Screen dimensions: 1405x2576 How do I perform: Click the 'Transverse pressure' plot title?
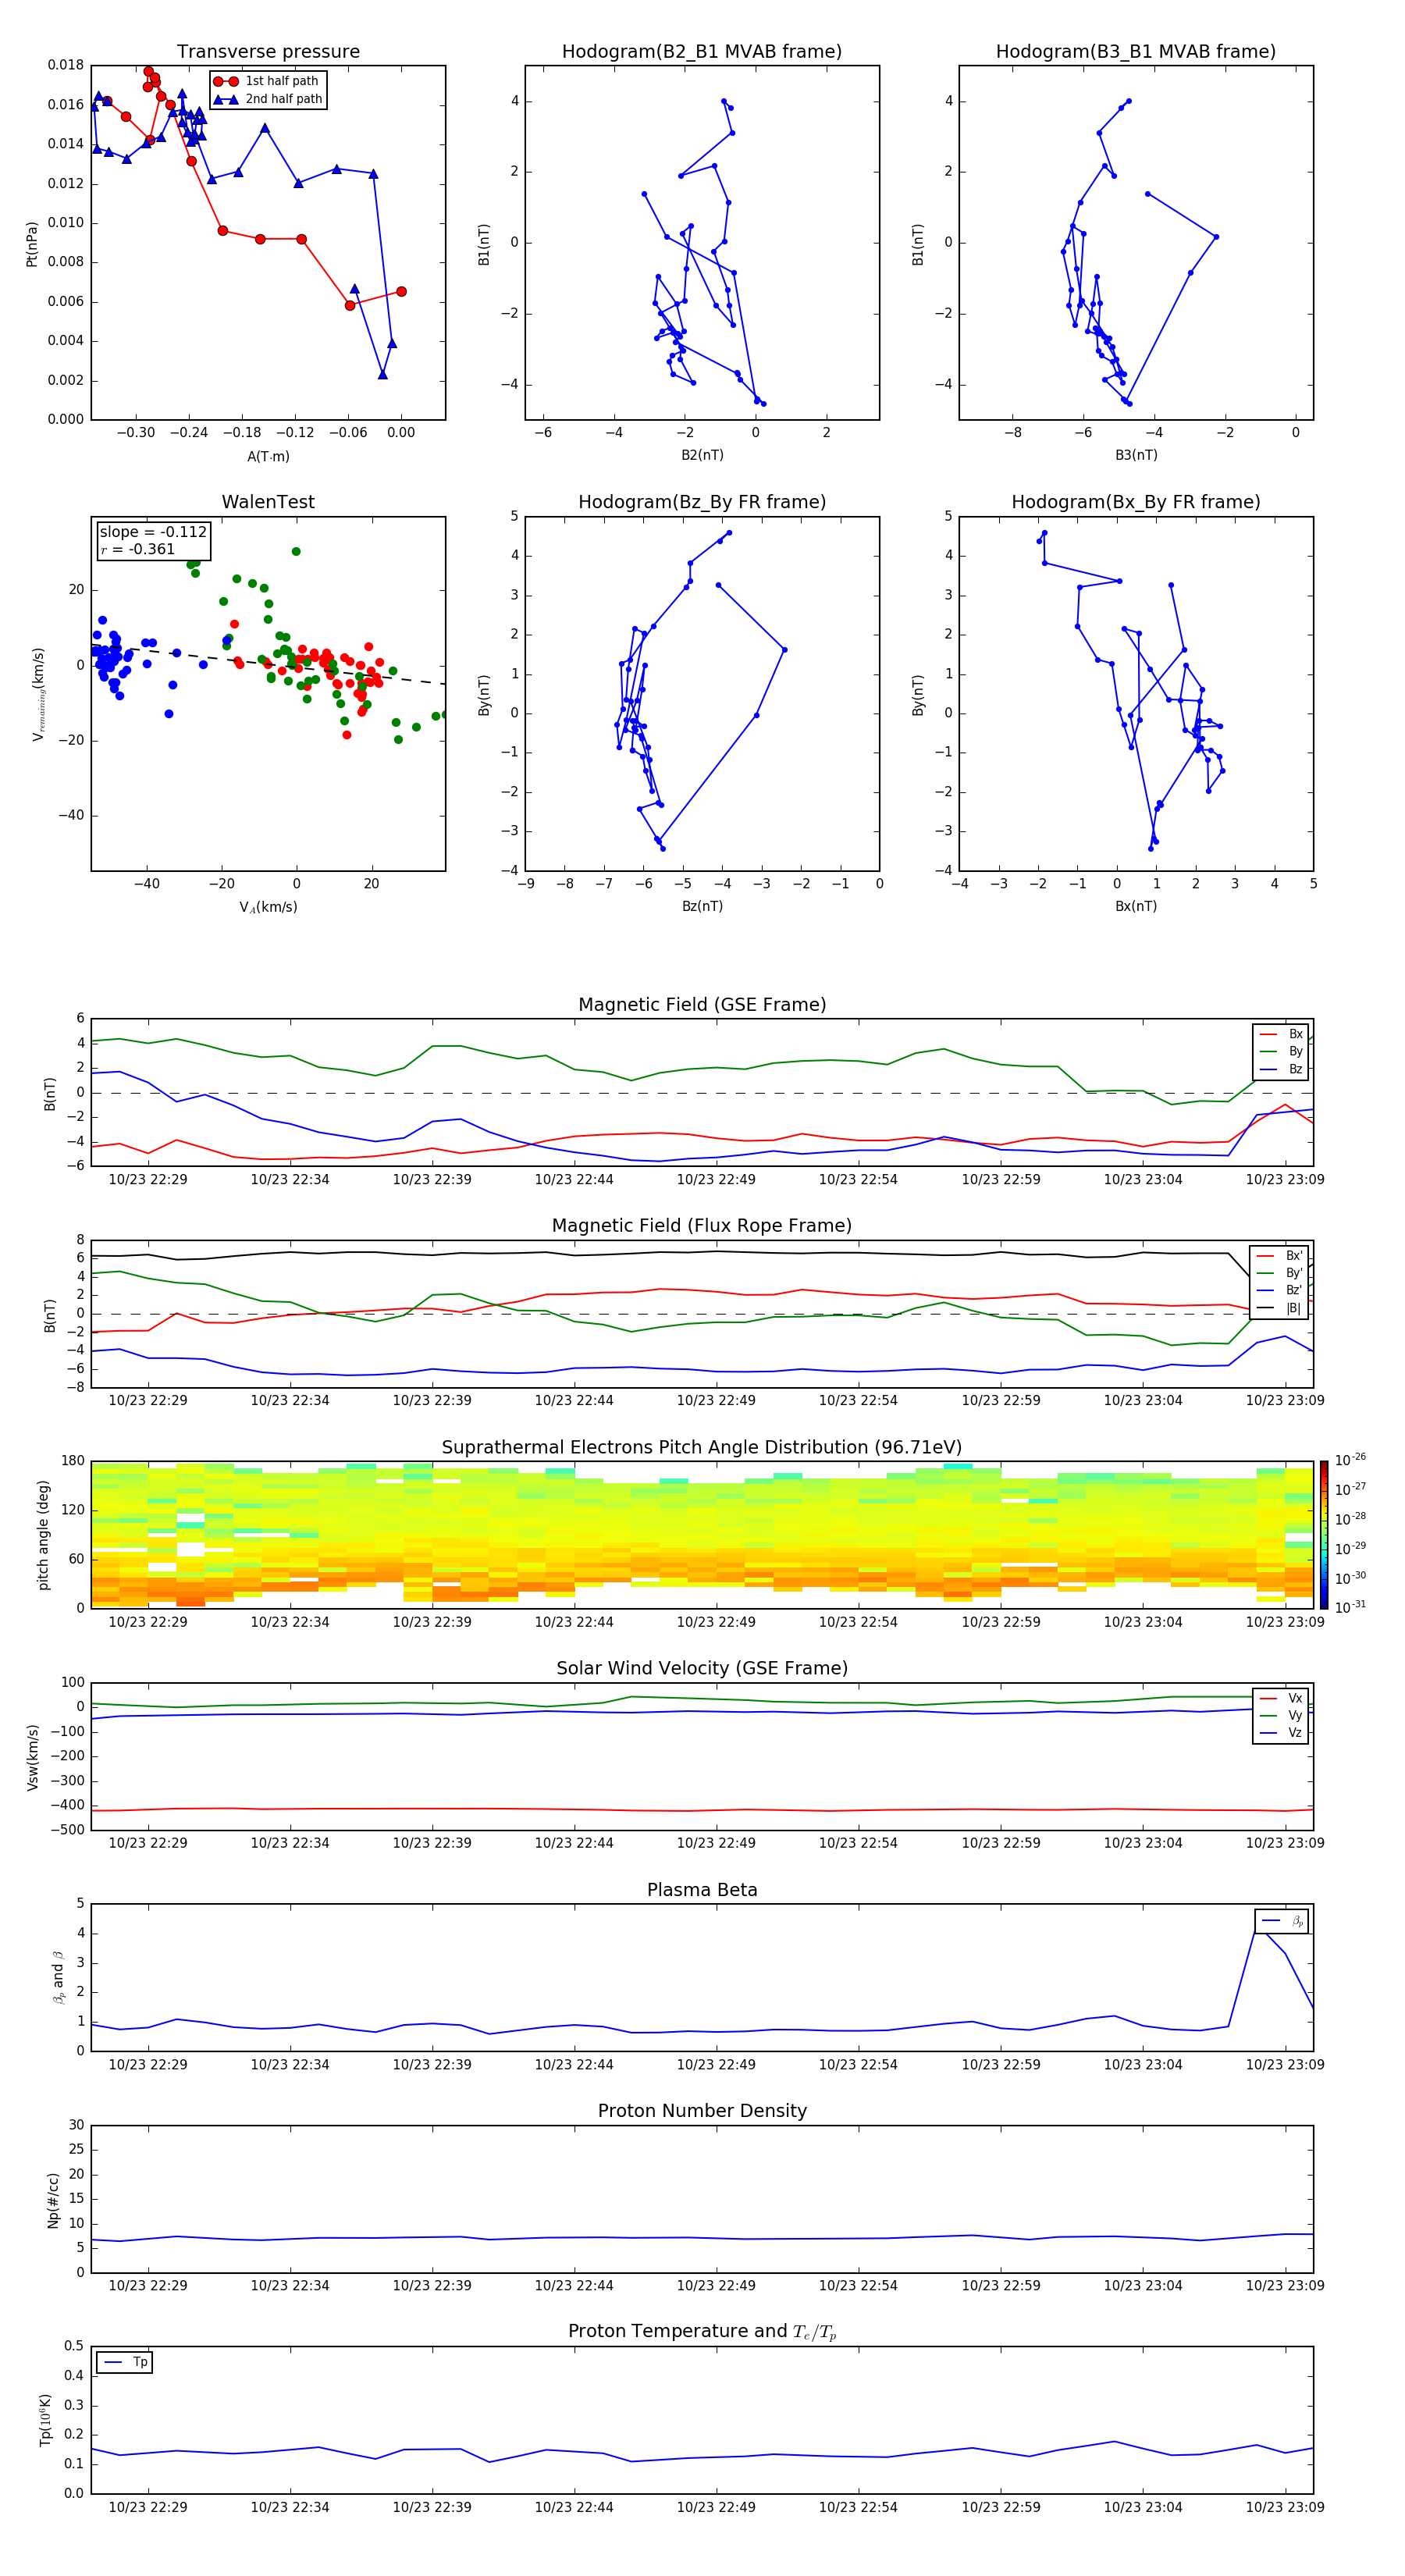pos(268,52)
